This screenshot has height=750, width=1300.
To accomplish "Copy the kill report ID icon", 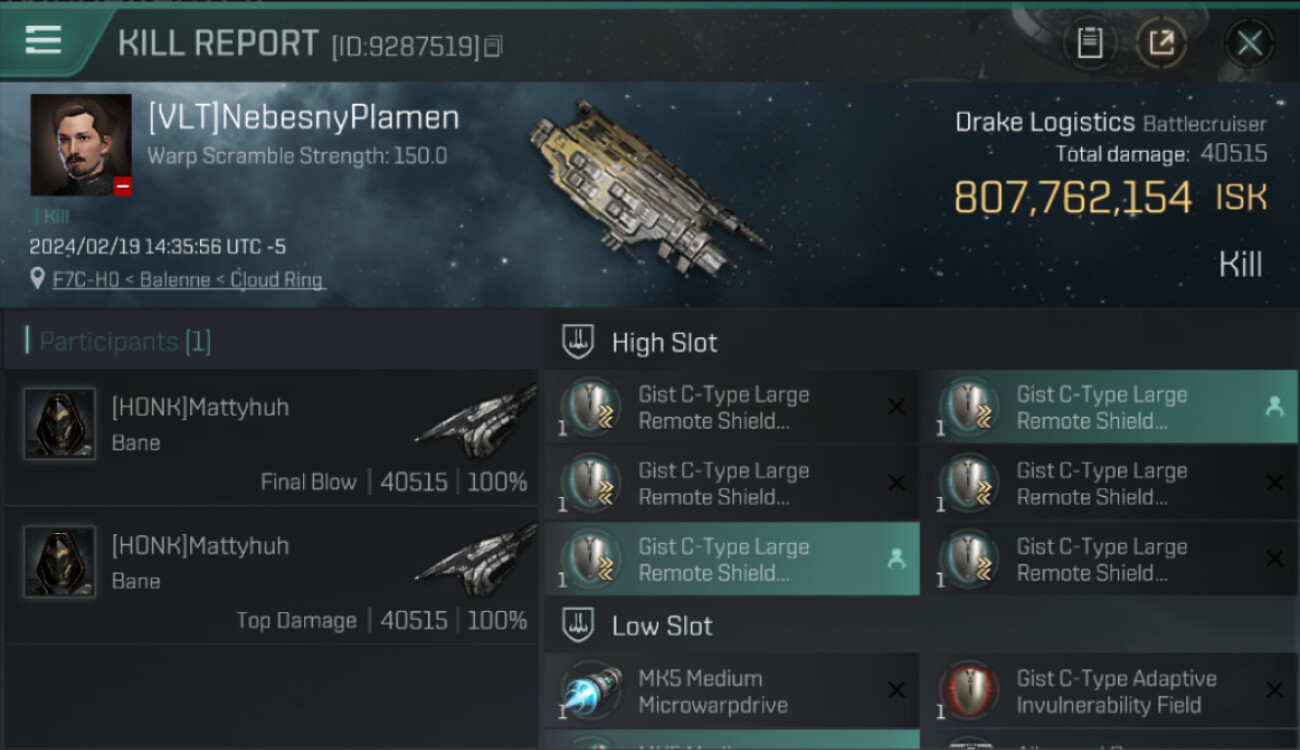I will point(492,46).
